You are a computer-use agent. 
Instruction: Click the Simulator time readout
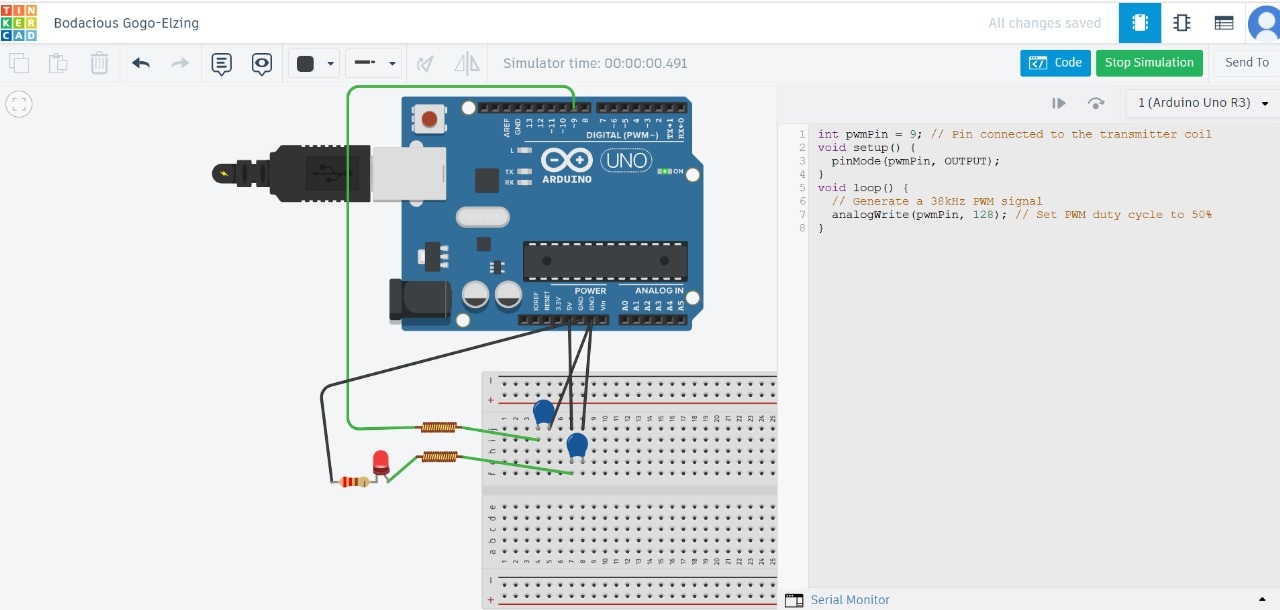click(x=595, y=63)
